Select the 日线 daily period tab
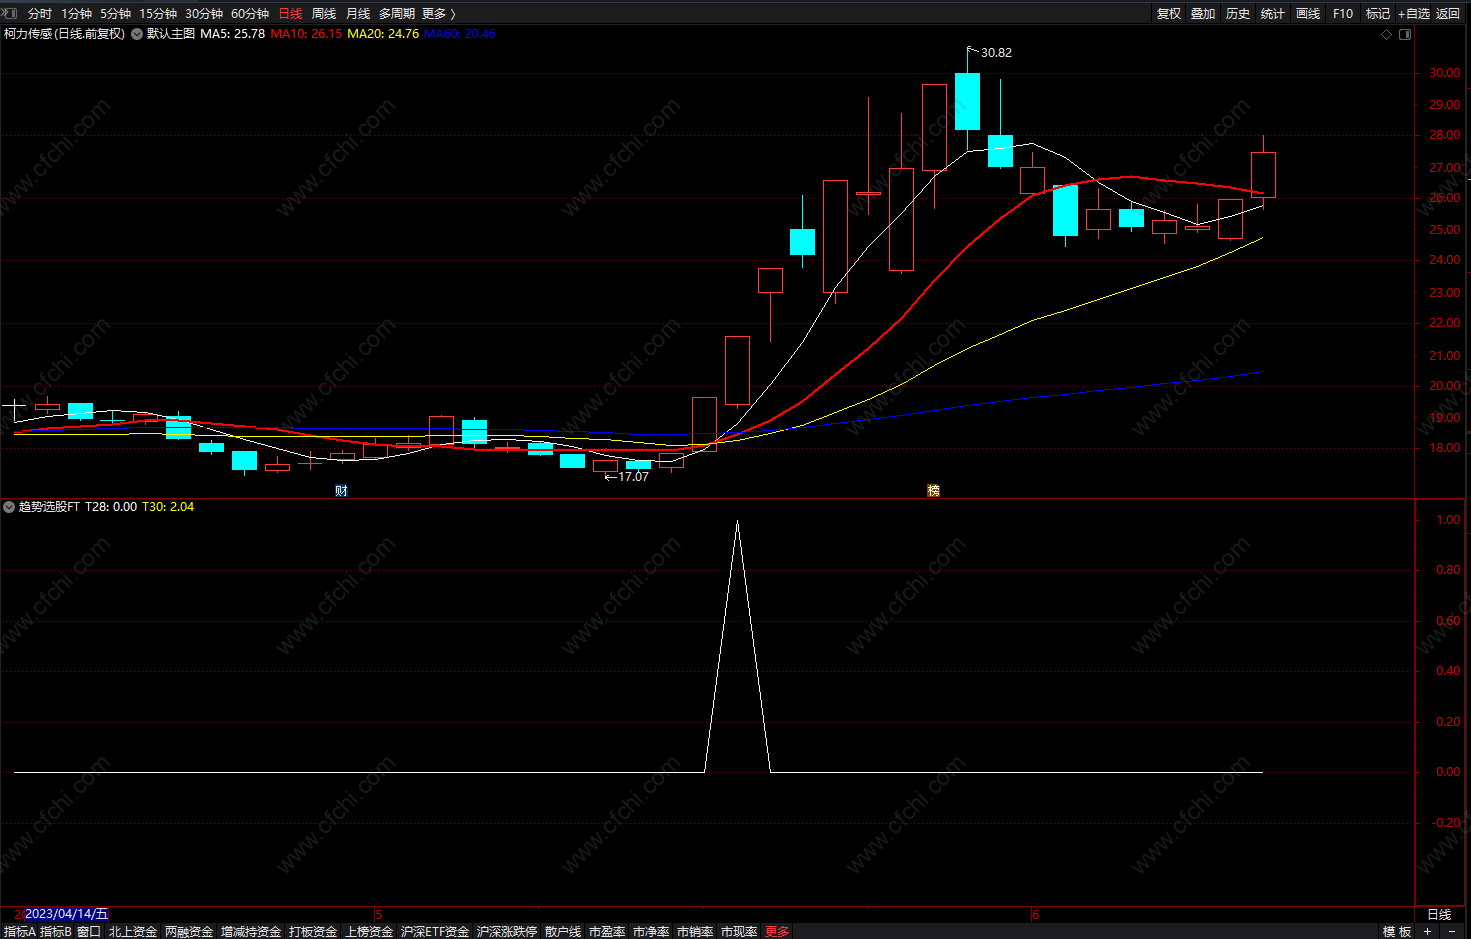Image resolution: width=1471 pixels, height=939 pixels. (x=290, y=13)
